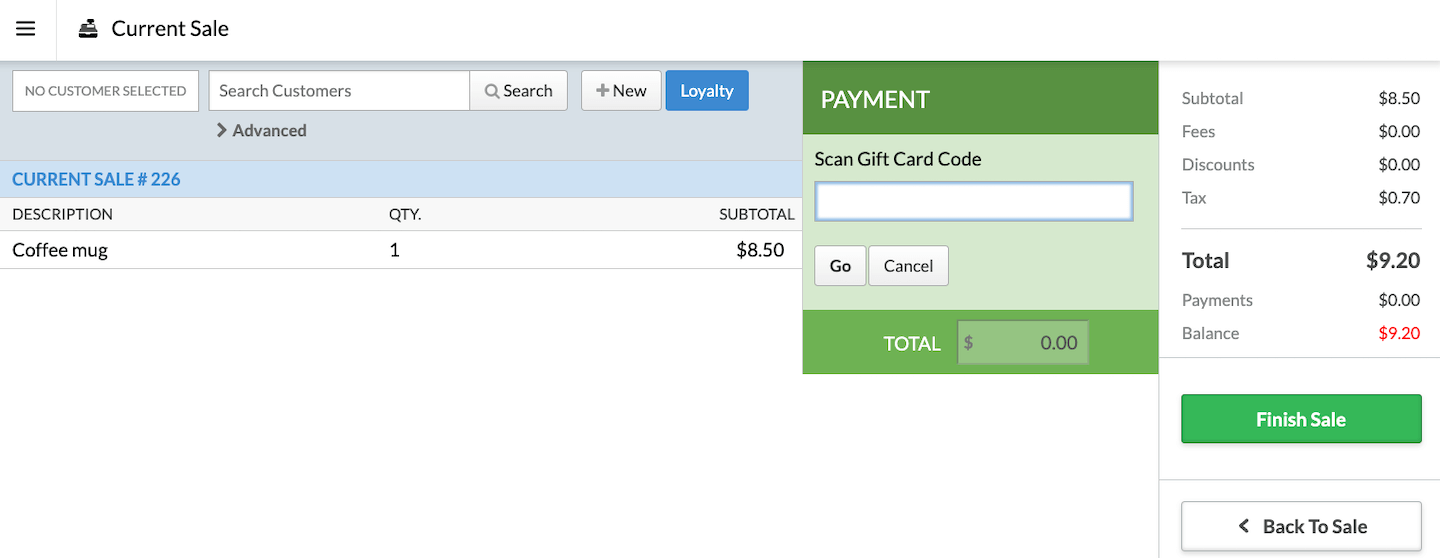Image resolution: width=1440 pixels, height=558 pixels.
Task: Click the Scan Gift Card Code field
Action: [x=973, y=201]
